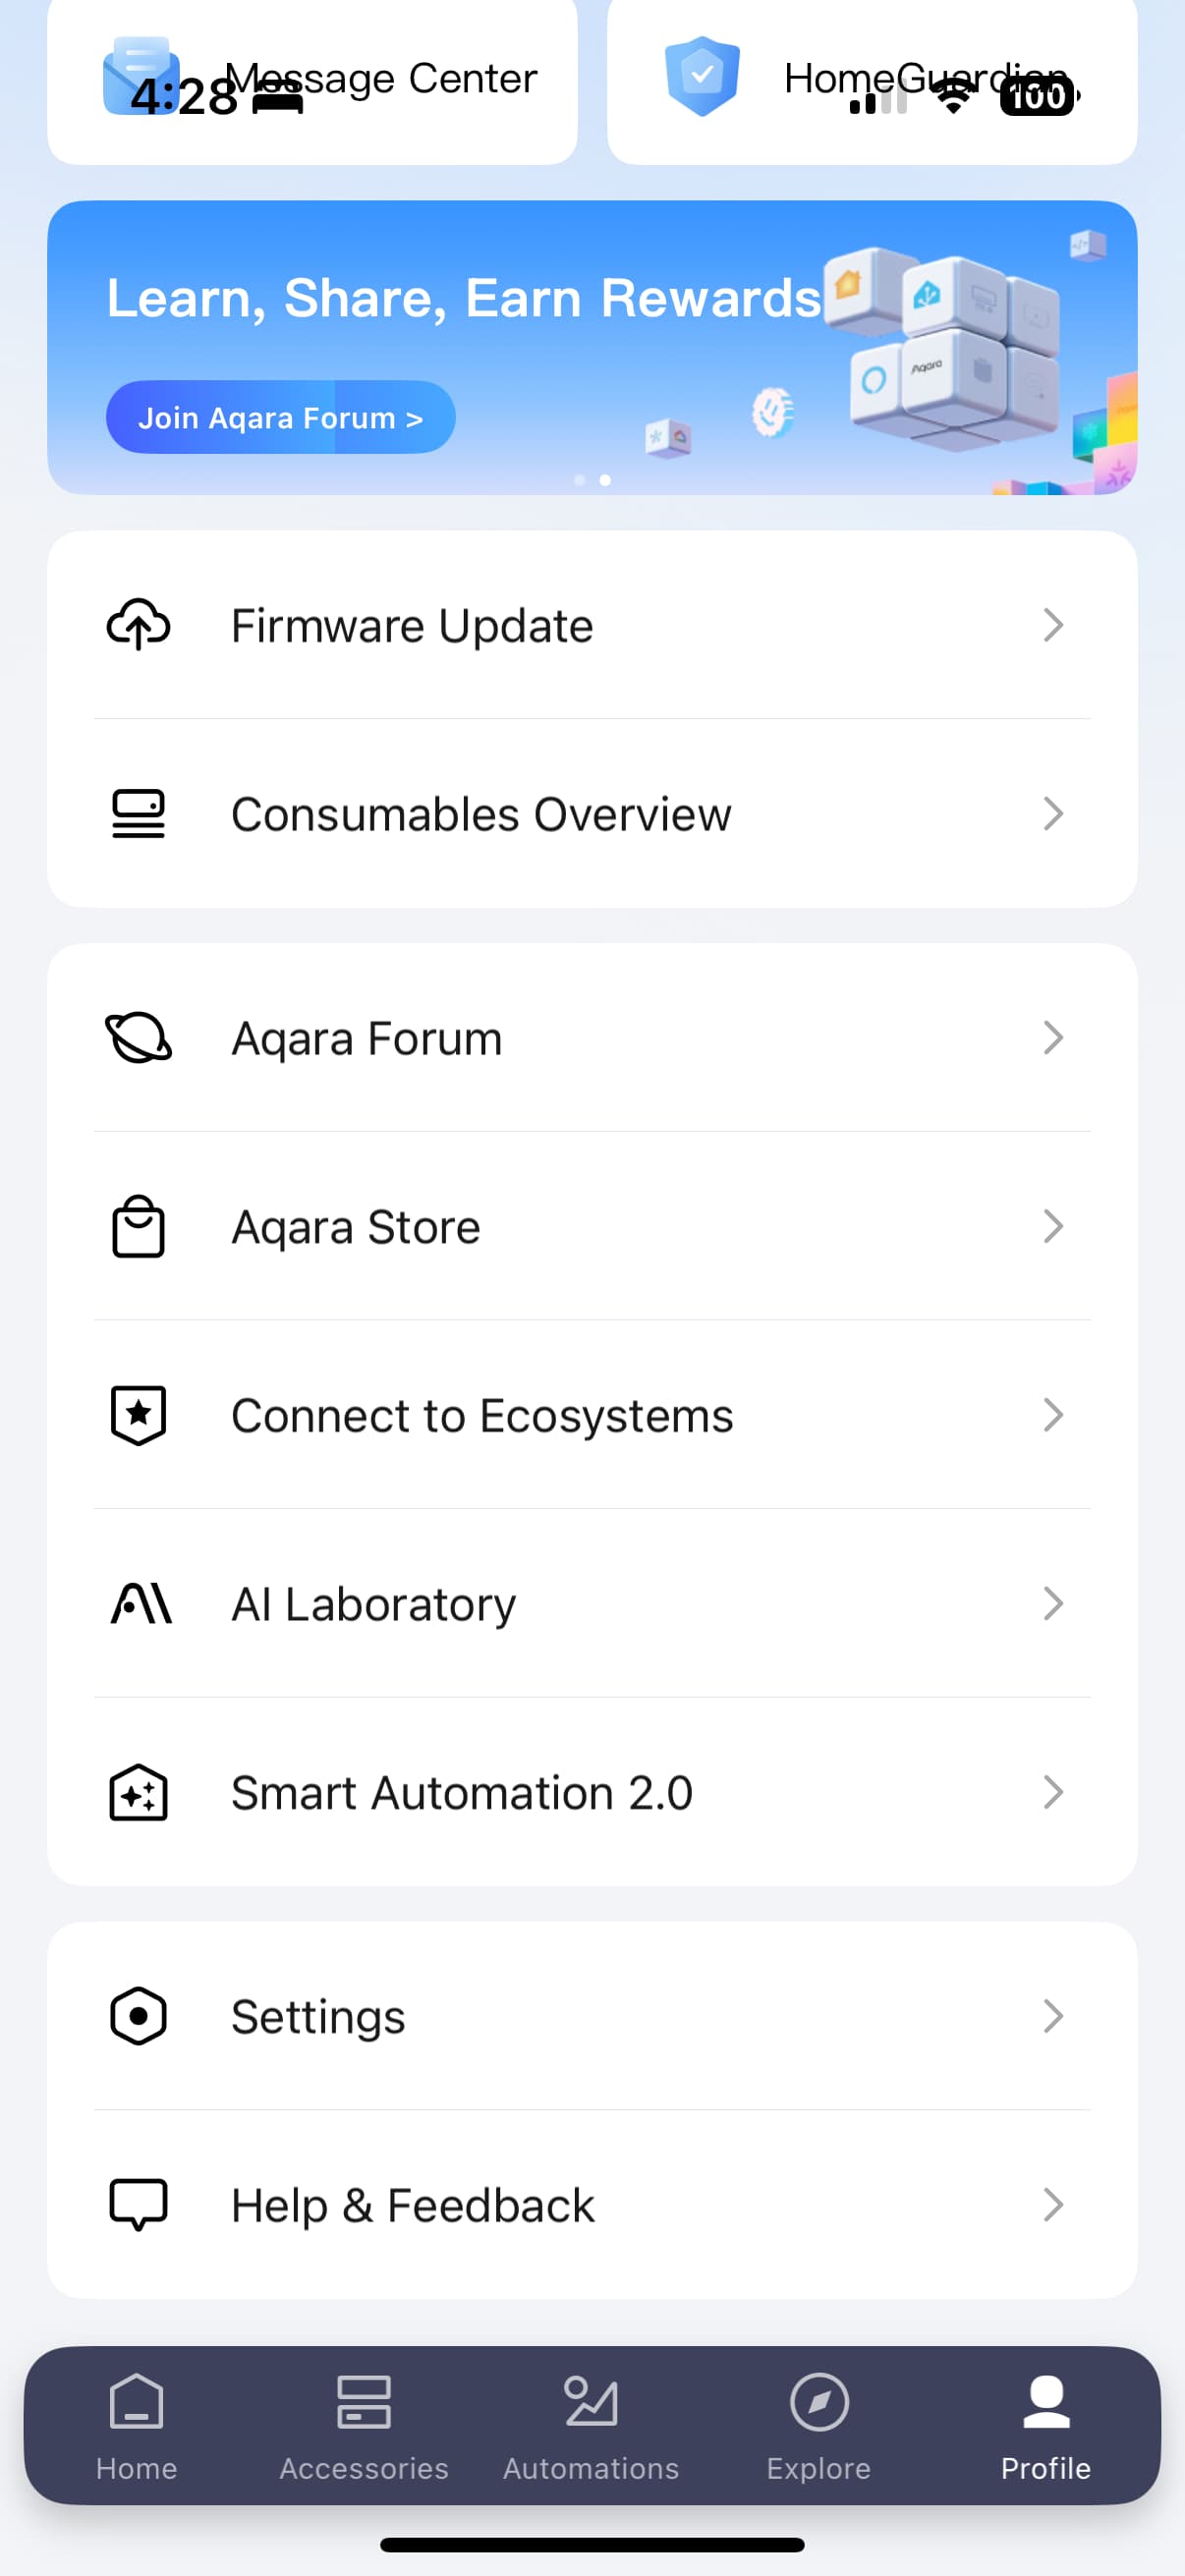This screenshot has width=1185, height=2576.
Task: Open Aqara Store via its chevron arrow
Action: (x=1052, y=1226)
